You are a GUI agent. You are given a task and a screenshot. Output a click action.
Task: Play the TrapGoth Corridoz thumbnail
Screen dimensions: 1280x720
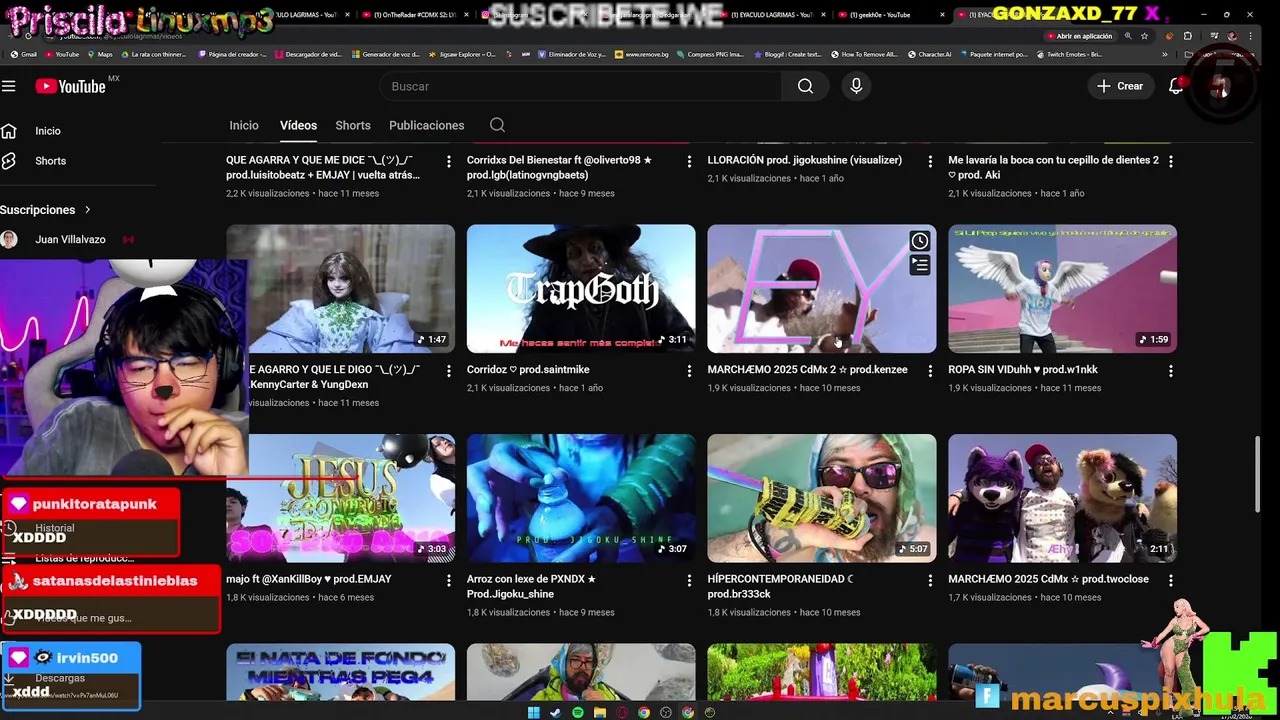click(581, 289)
